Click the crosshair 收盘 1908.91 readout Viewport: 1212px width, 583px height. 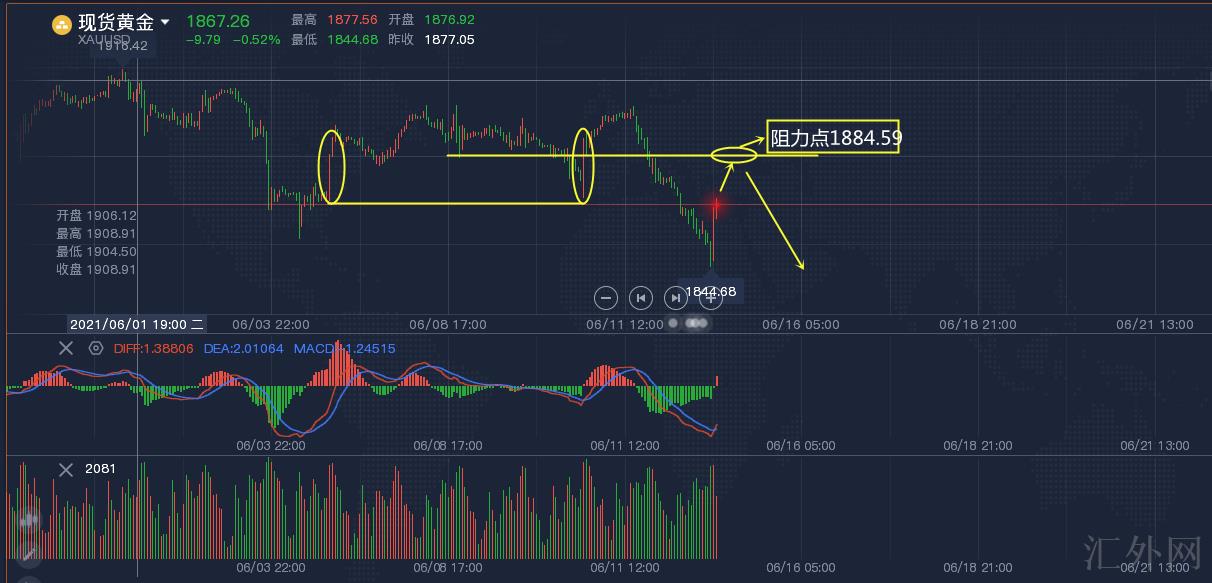(96, 270)
